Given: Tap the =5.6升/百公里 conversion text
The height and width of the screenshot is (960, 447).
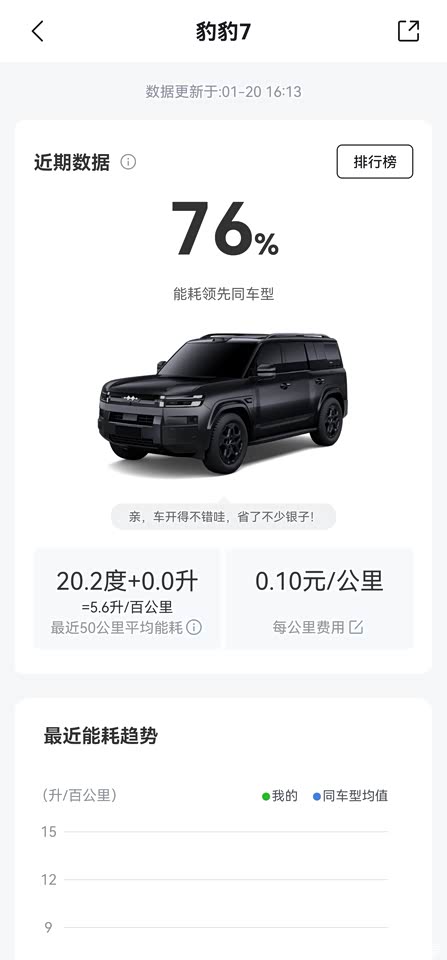Looking at the screenshot, I should 127,607.
